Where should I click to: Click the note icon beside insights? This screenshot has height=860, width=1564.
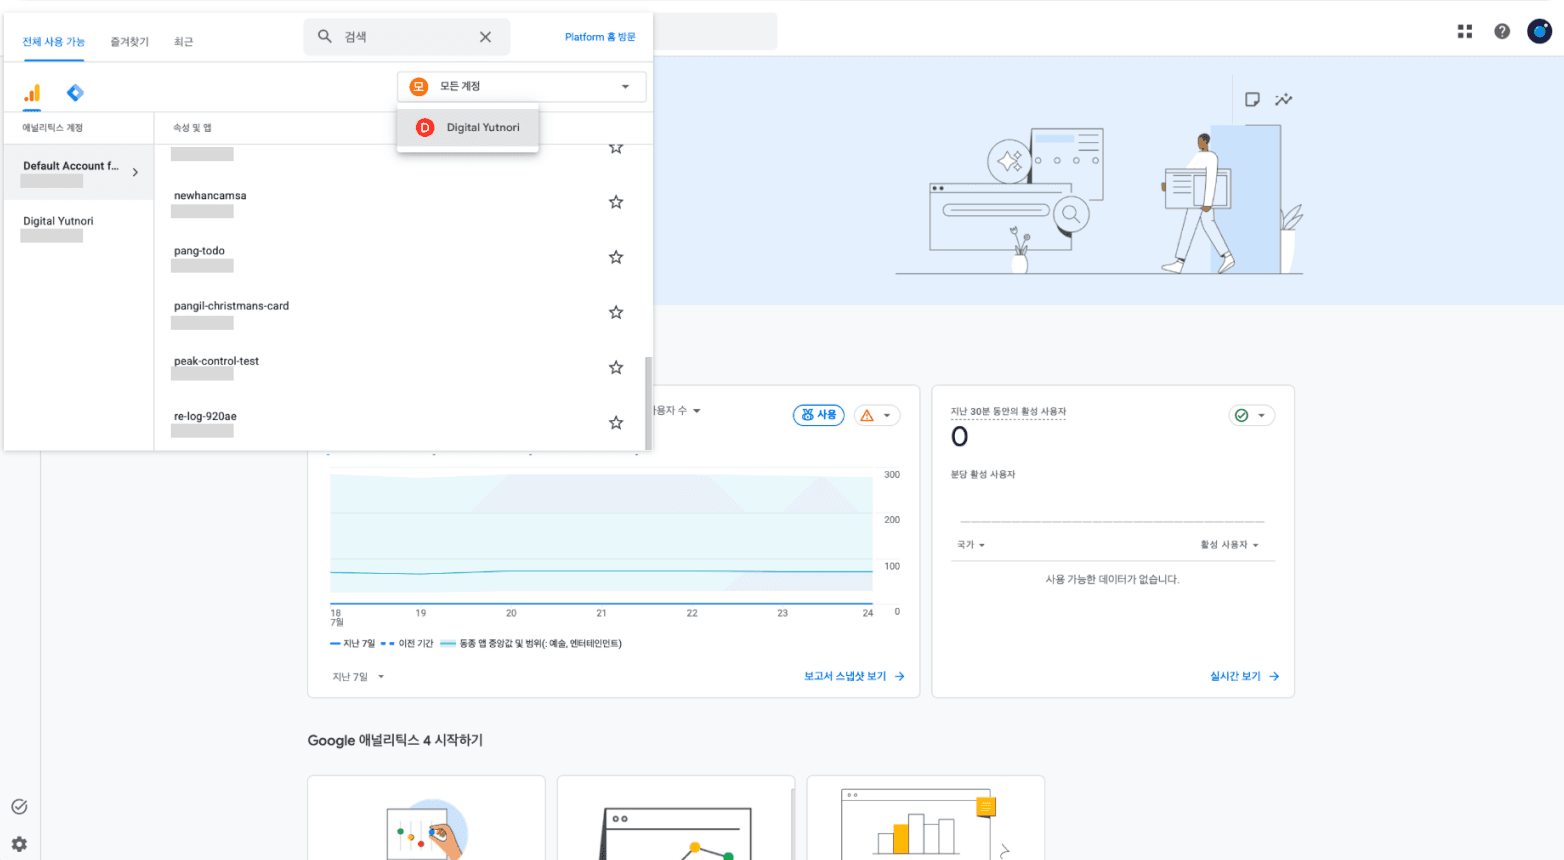click(x=1252, y=99)
